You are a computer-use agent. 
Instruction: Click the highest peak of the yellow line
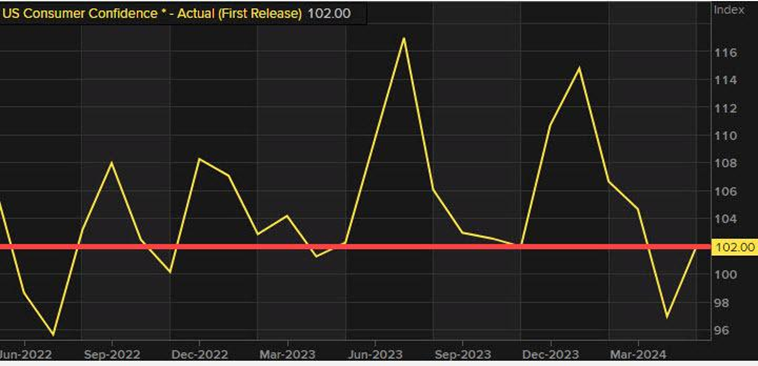click(x=404, y=38)
